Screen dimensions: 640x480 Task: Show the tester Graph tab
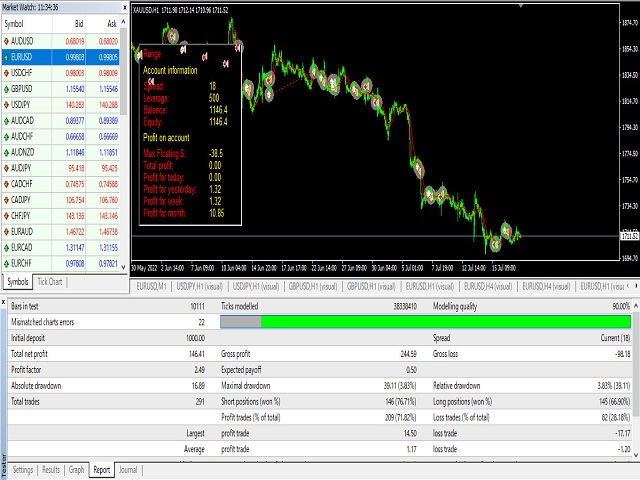pyautogui.click(x=77, y=468)
